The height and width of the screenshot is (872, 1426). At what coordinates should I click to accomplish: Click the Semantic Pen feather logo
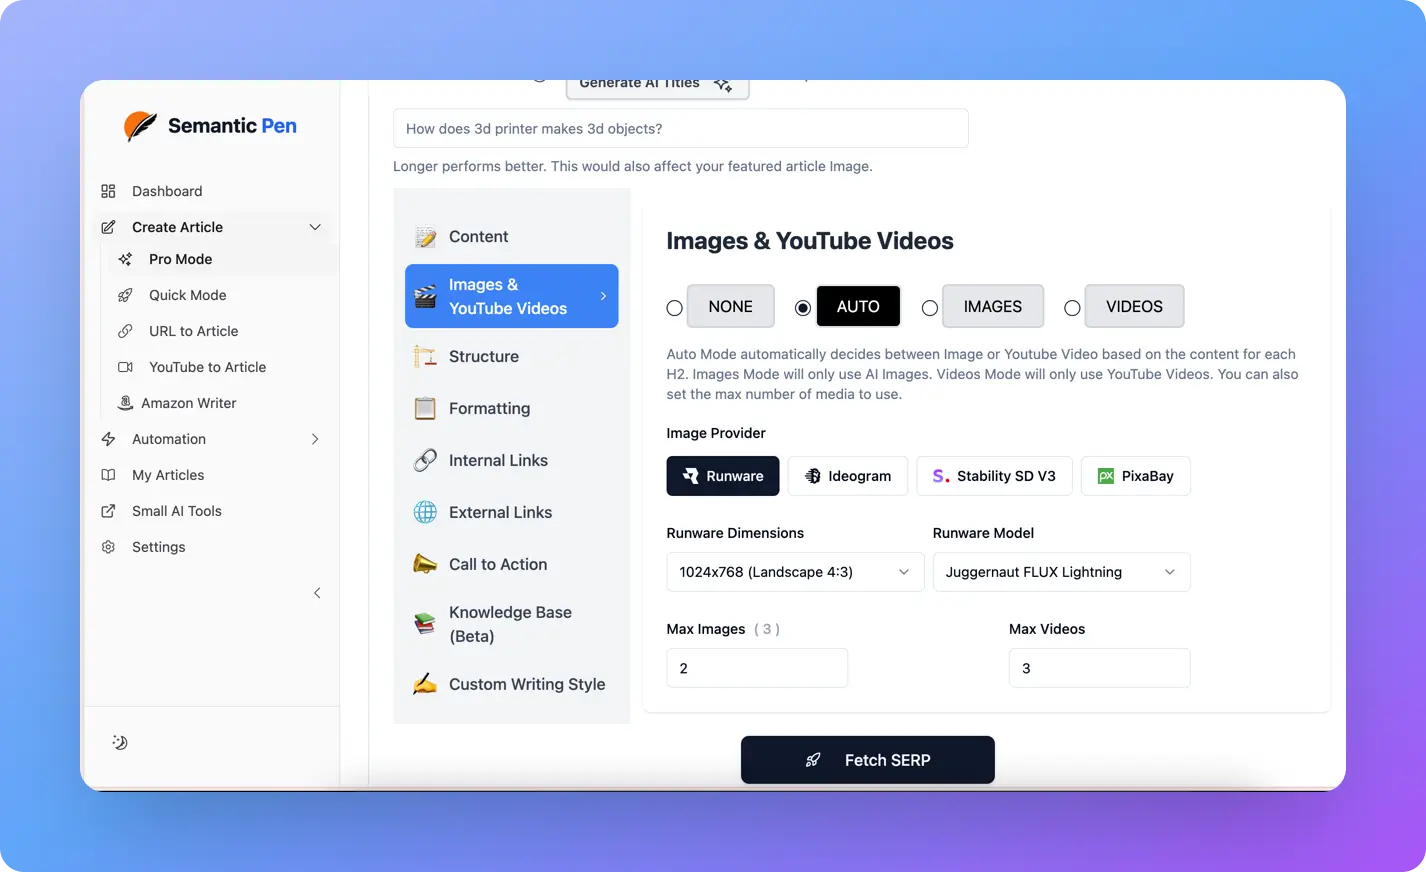[141, 126]
